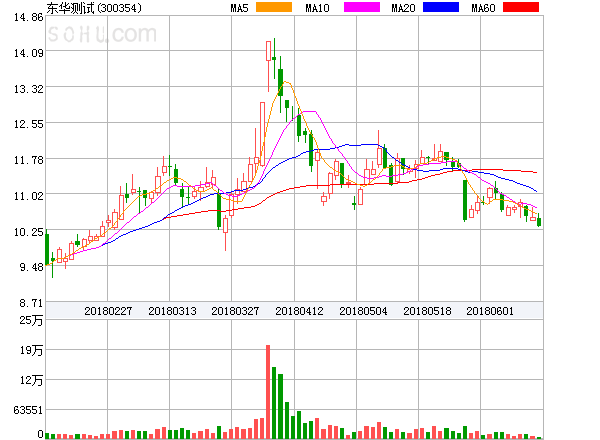Image resolution: width=600 pixels, height=440 pixels.
Task: Click the magenta MA10 legend swatch
Action: (x=362, y=7)
